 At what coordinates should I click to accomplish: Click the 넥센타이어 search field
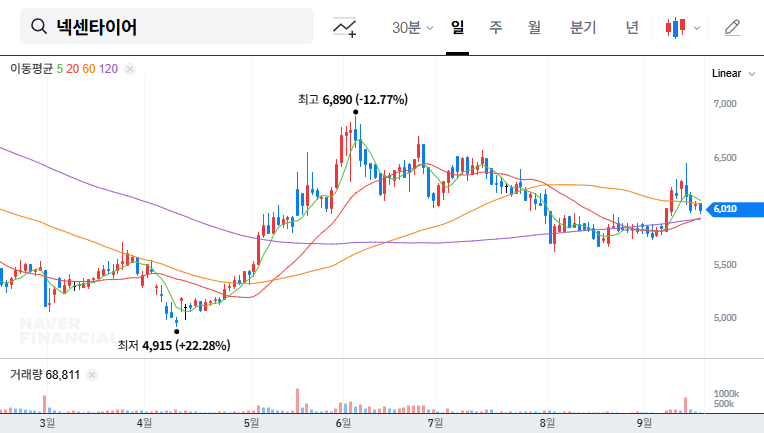pos(167,26)
